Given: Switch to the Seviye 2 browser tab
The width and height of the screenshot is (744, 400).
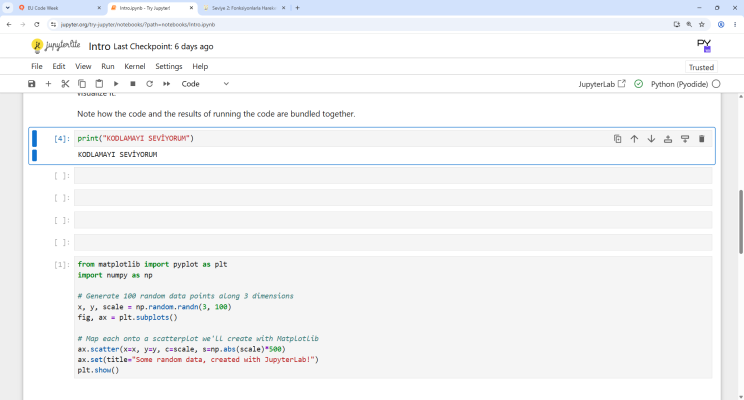Looking at the screenshot, I should [244, 8].
